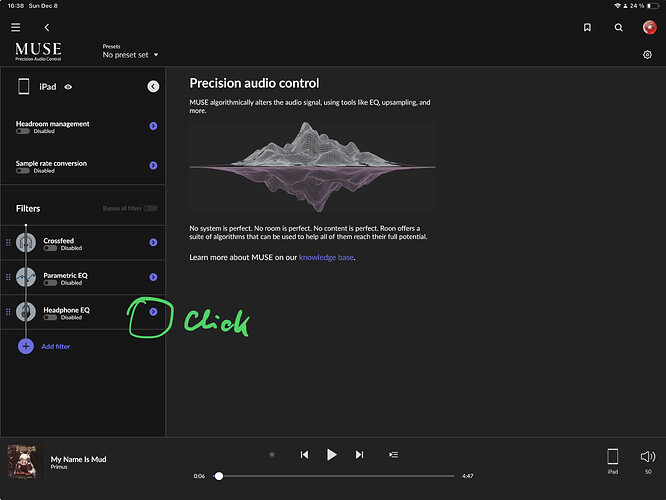Image resolution: width=666 pixels, height=500 pixels.
Task: Skip to next track
Action: tap(359, 455)
